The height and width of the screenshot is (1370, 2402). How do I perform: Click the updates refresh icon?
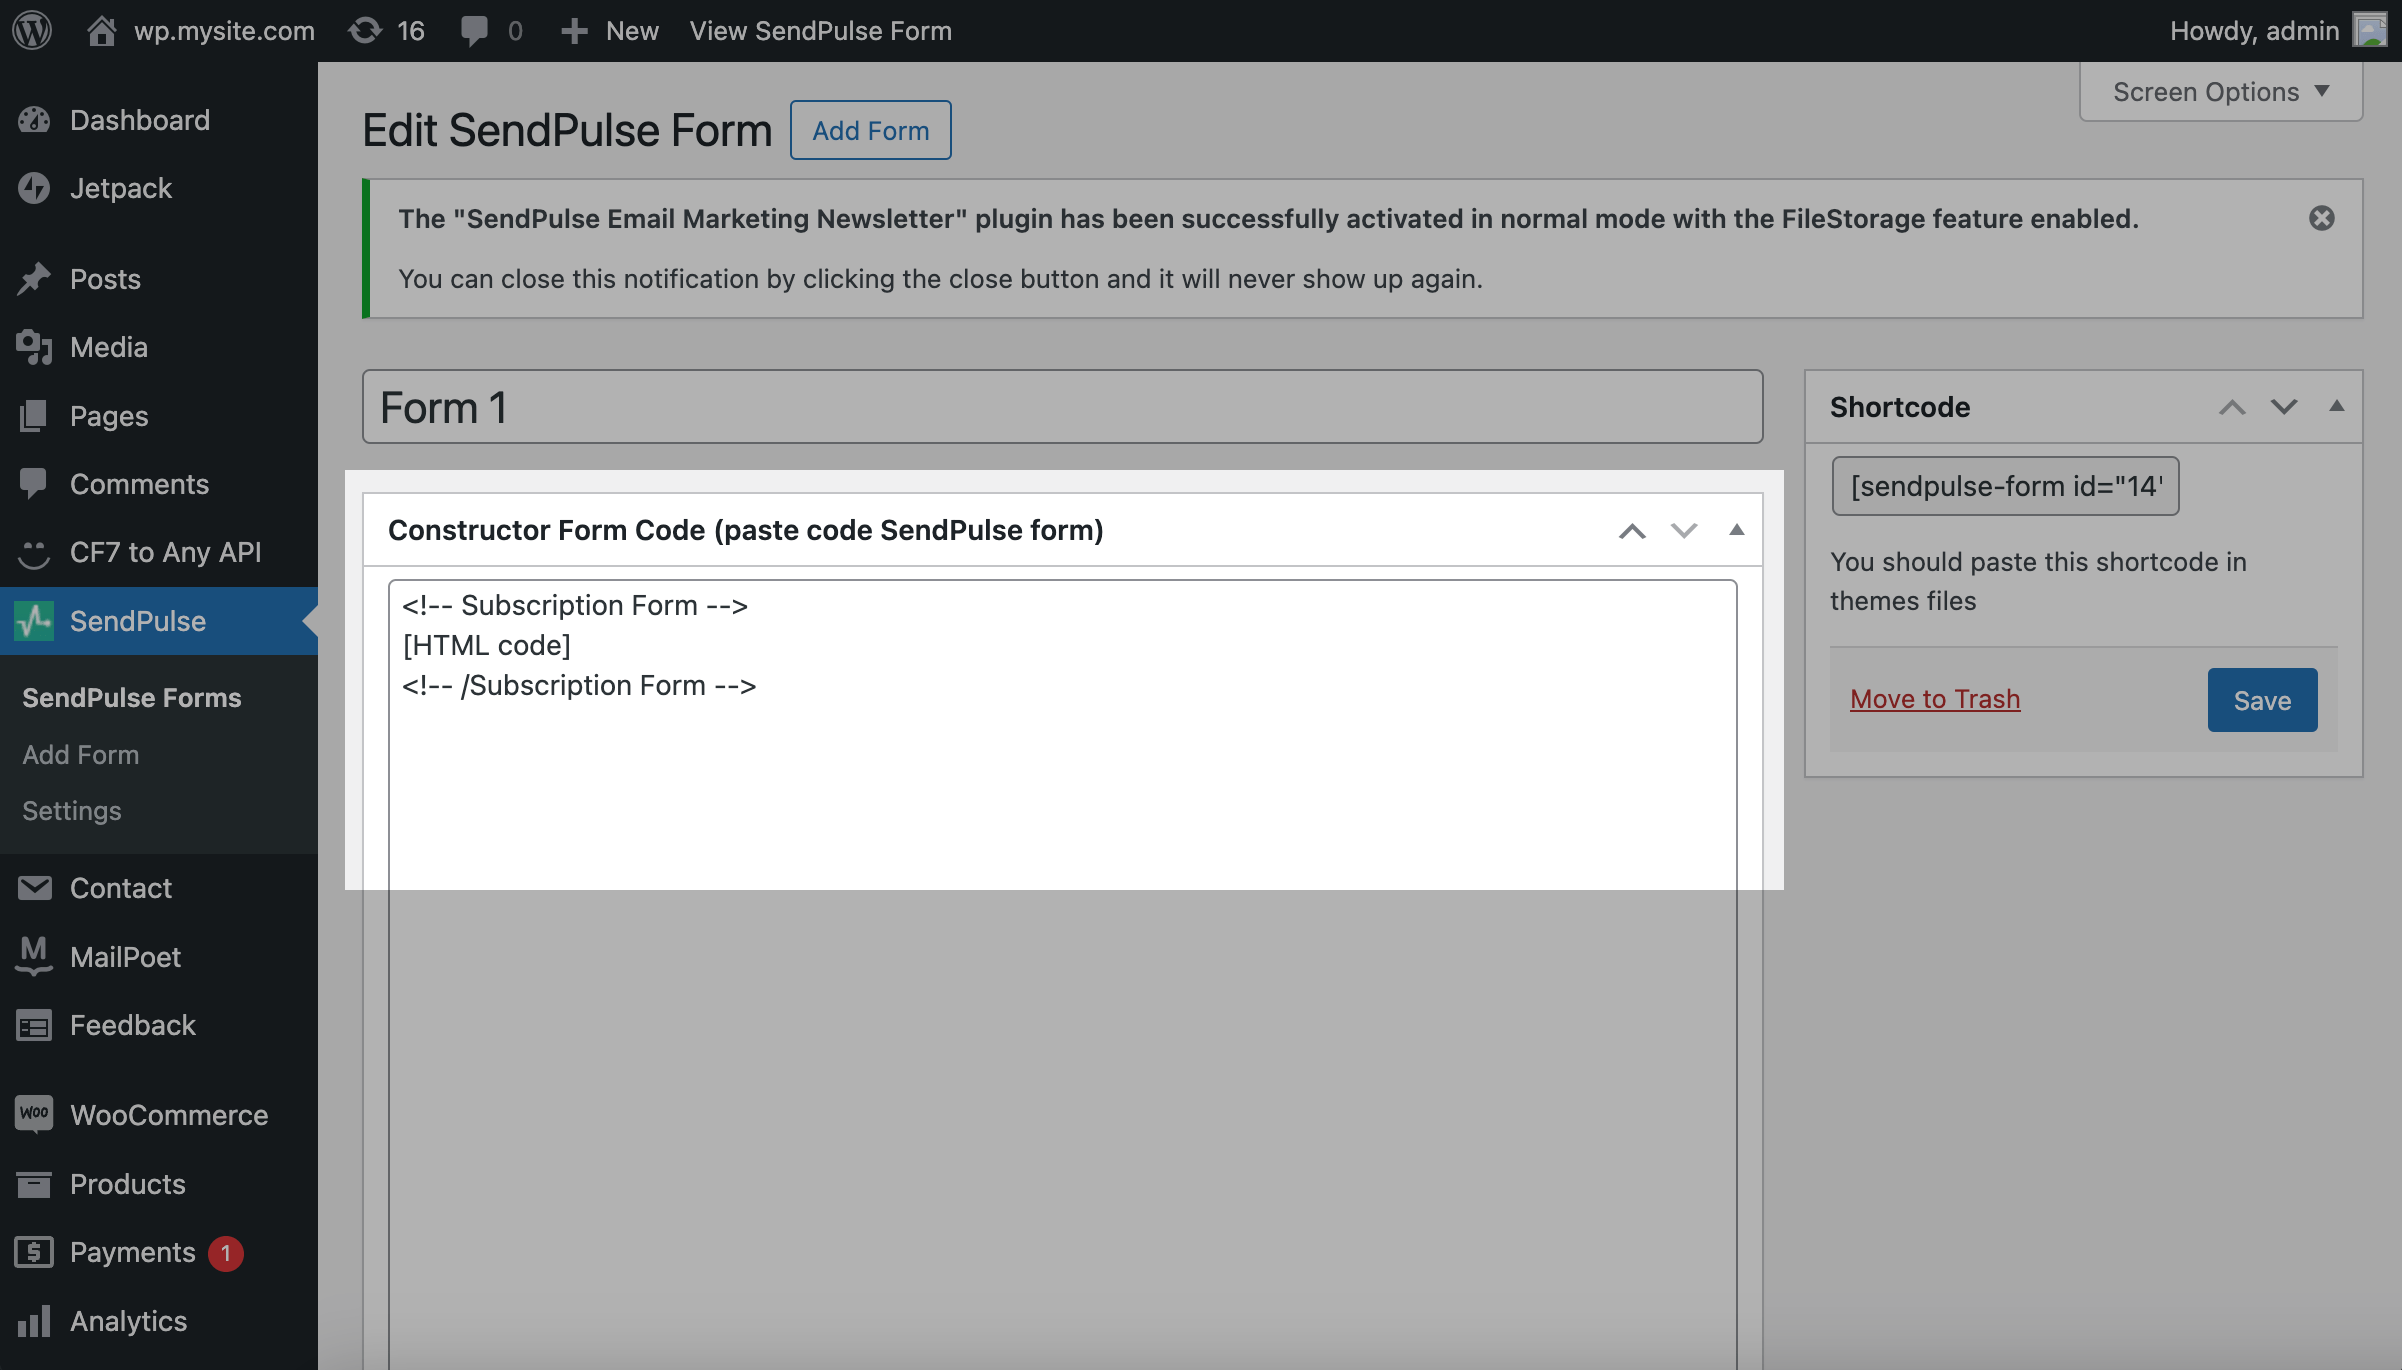365,30
